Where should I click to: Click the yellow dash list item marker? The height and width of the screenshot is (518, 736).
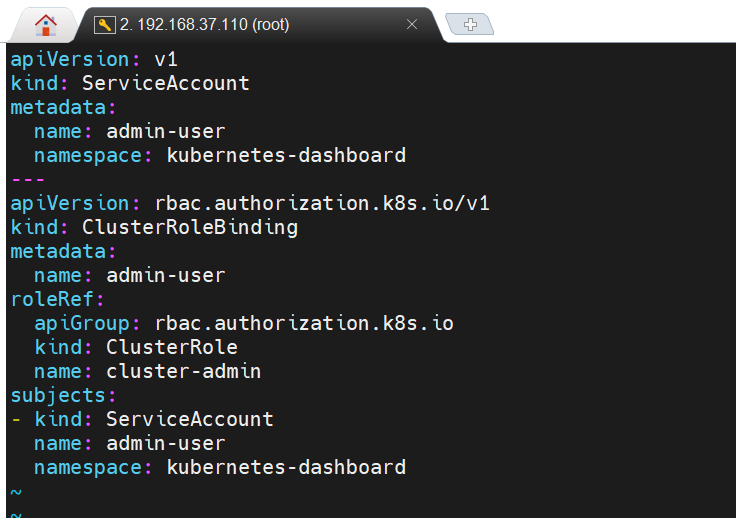[x=16, y=420]
